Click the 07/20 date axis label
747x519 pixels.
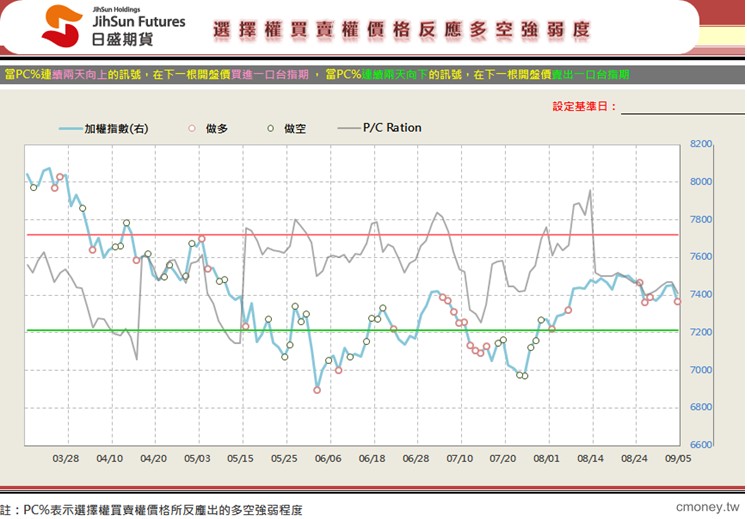pos(503,458)
